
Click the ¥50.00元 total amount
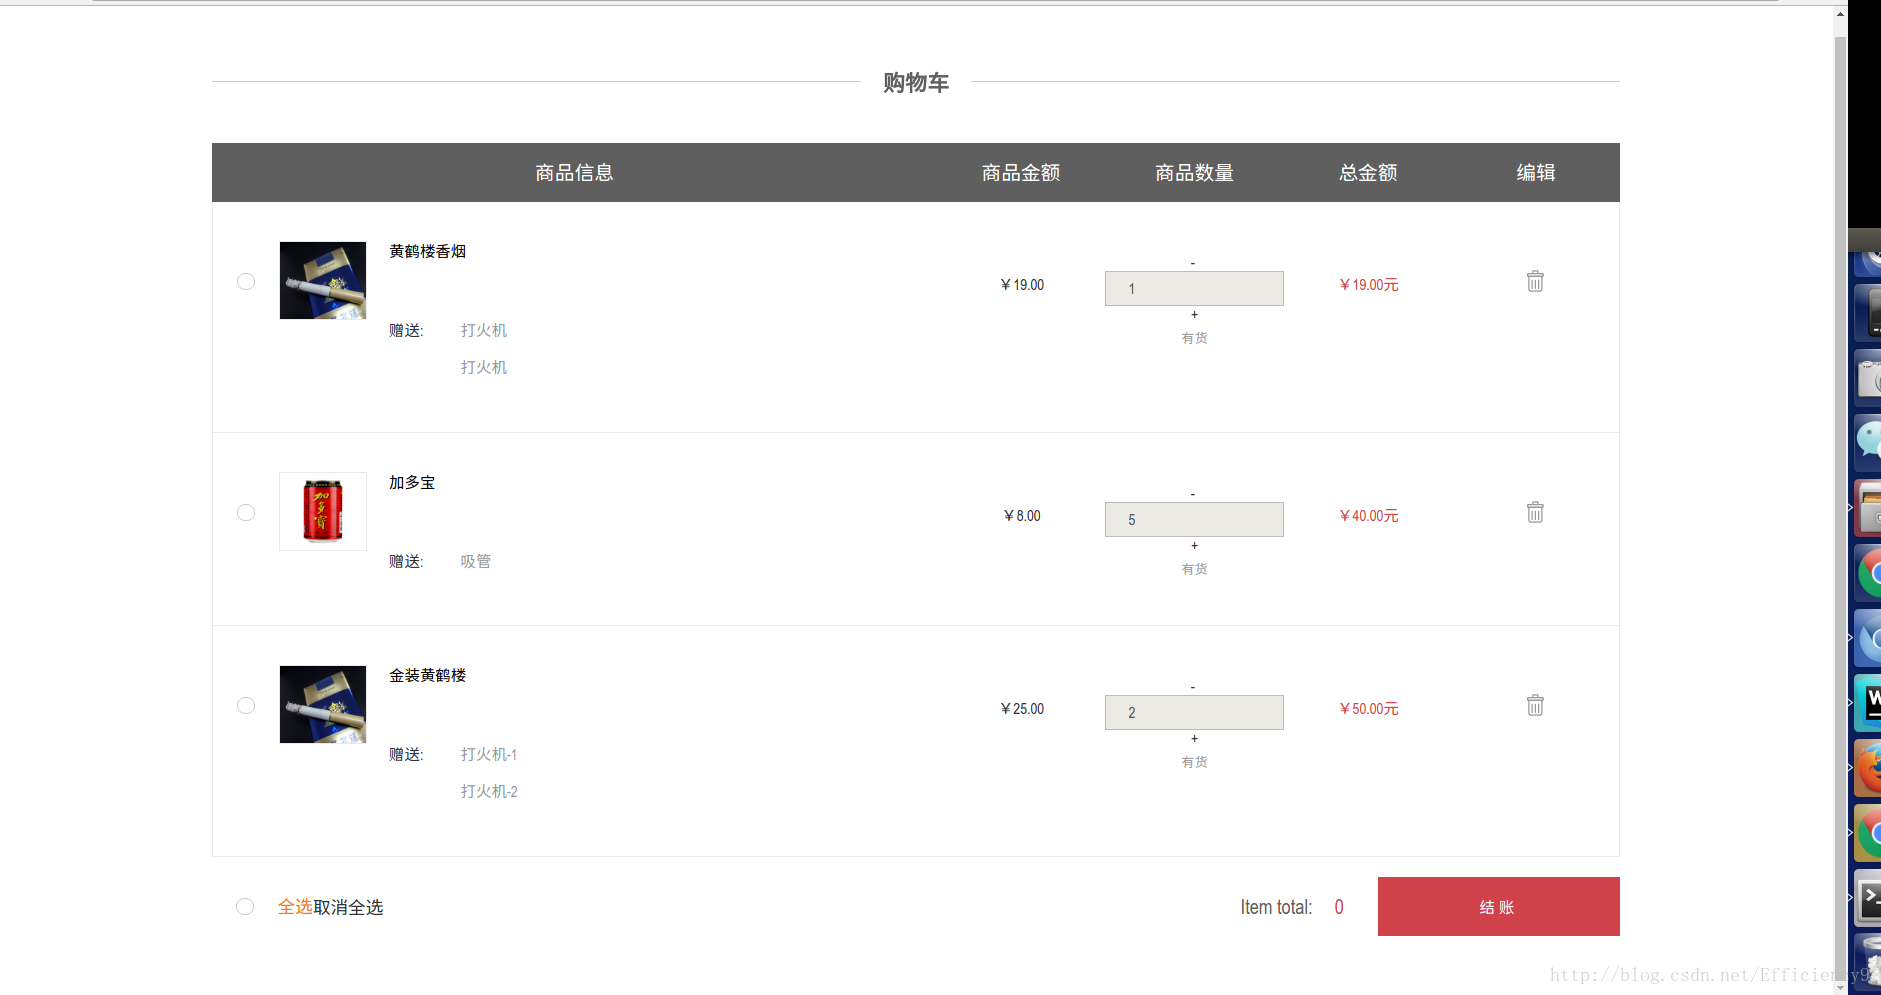[x=1369, y=709]
